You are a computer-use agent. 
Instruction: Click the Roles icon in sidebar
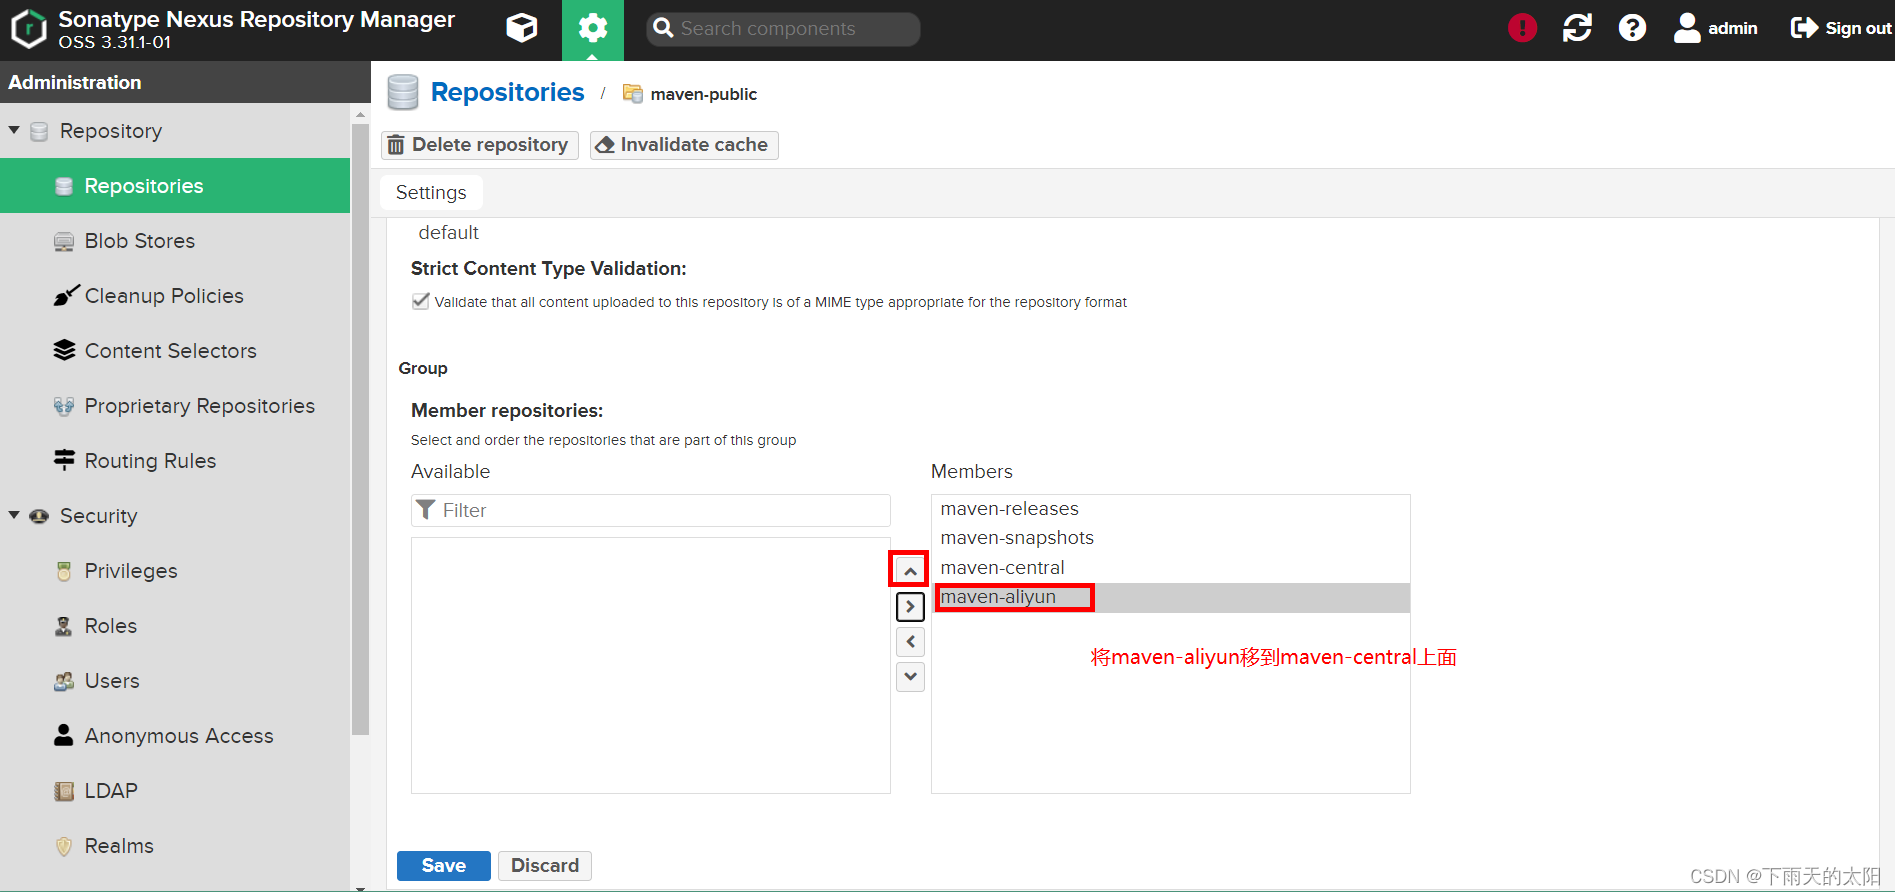tap(64, 626)
